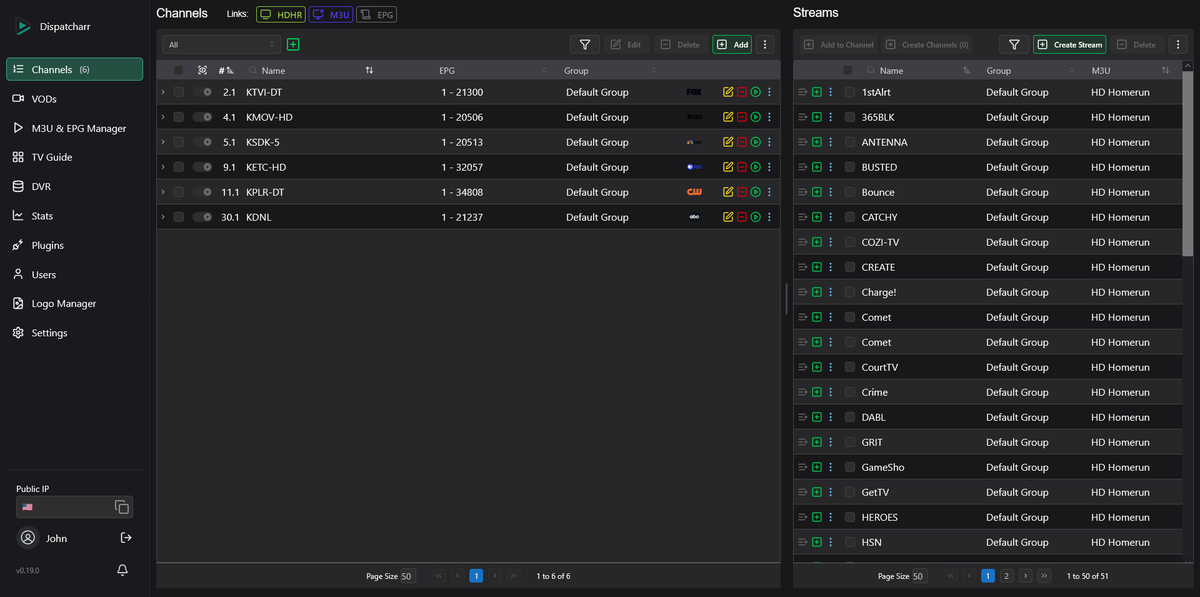Image resolution: width=1200 pixels, height=597 pixels.
Task: Log out using the icon beside John
Action: click(126, 538)
